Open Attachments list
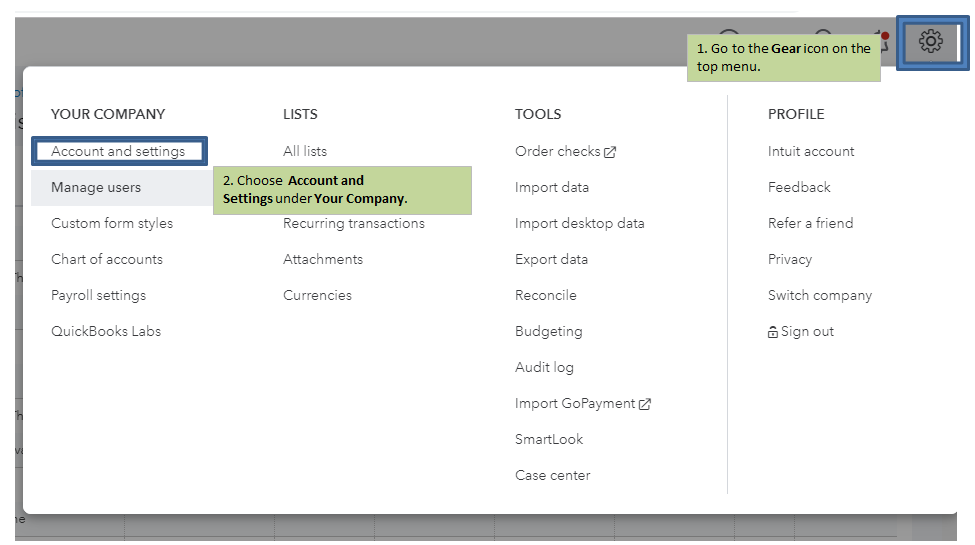The width and height of the screenshot is (975, 545). click(x=323, y=259)
